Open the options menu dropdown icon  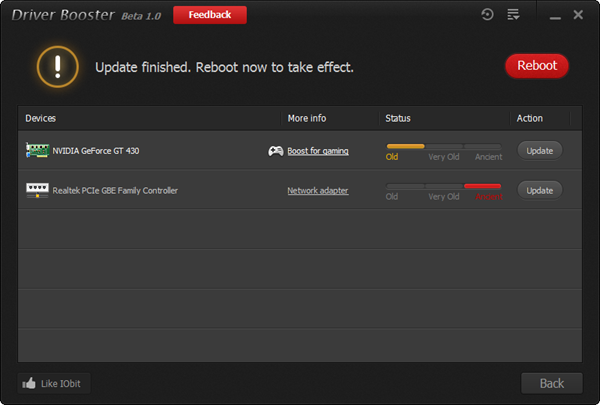513,14
